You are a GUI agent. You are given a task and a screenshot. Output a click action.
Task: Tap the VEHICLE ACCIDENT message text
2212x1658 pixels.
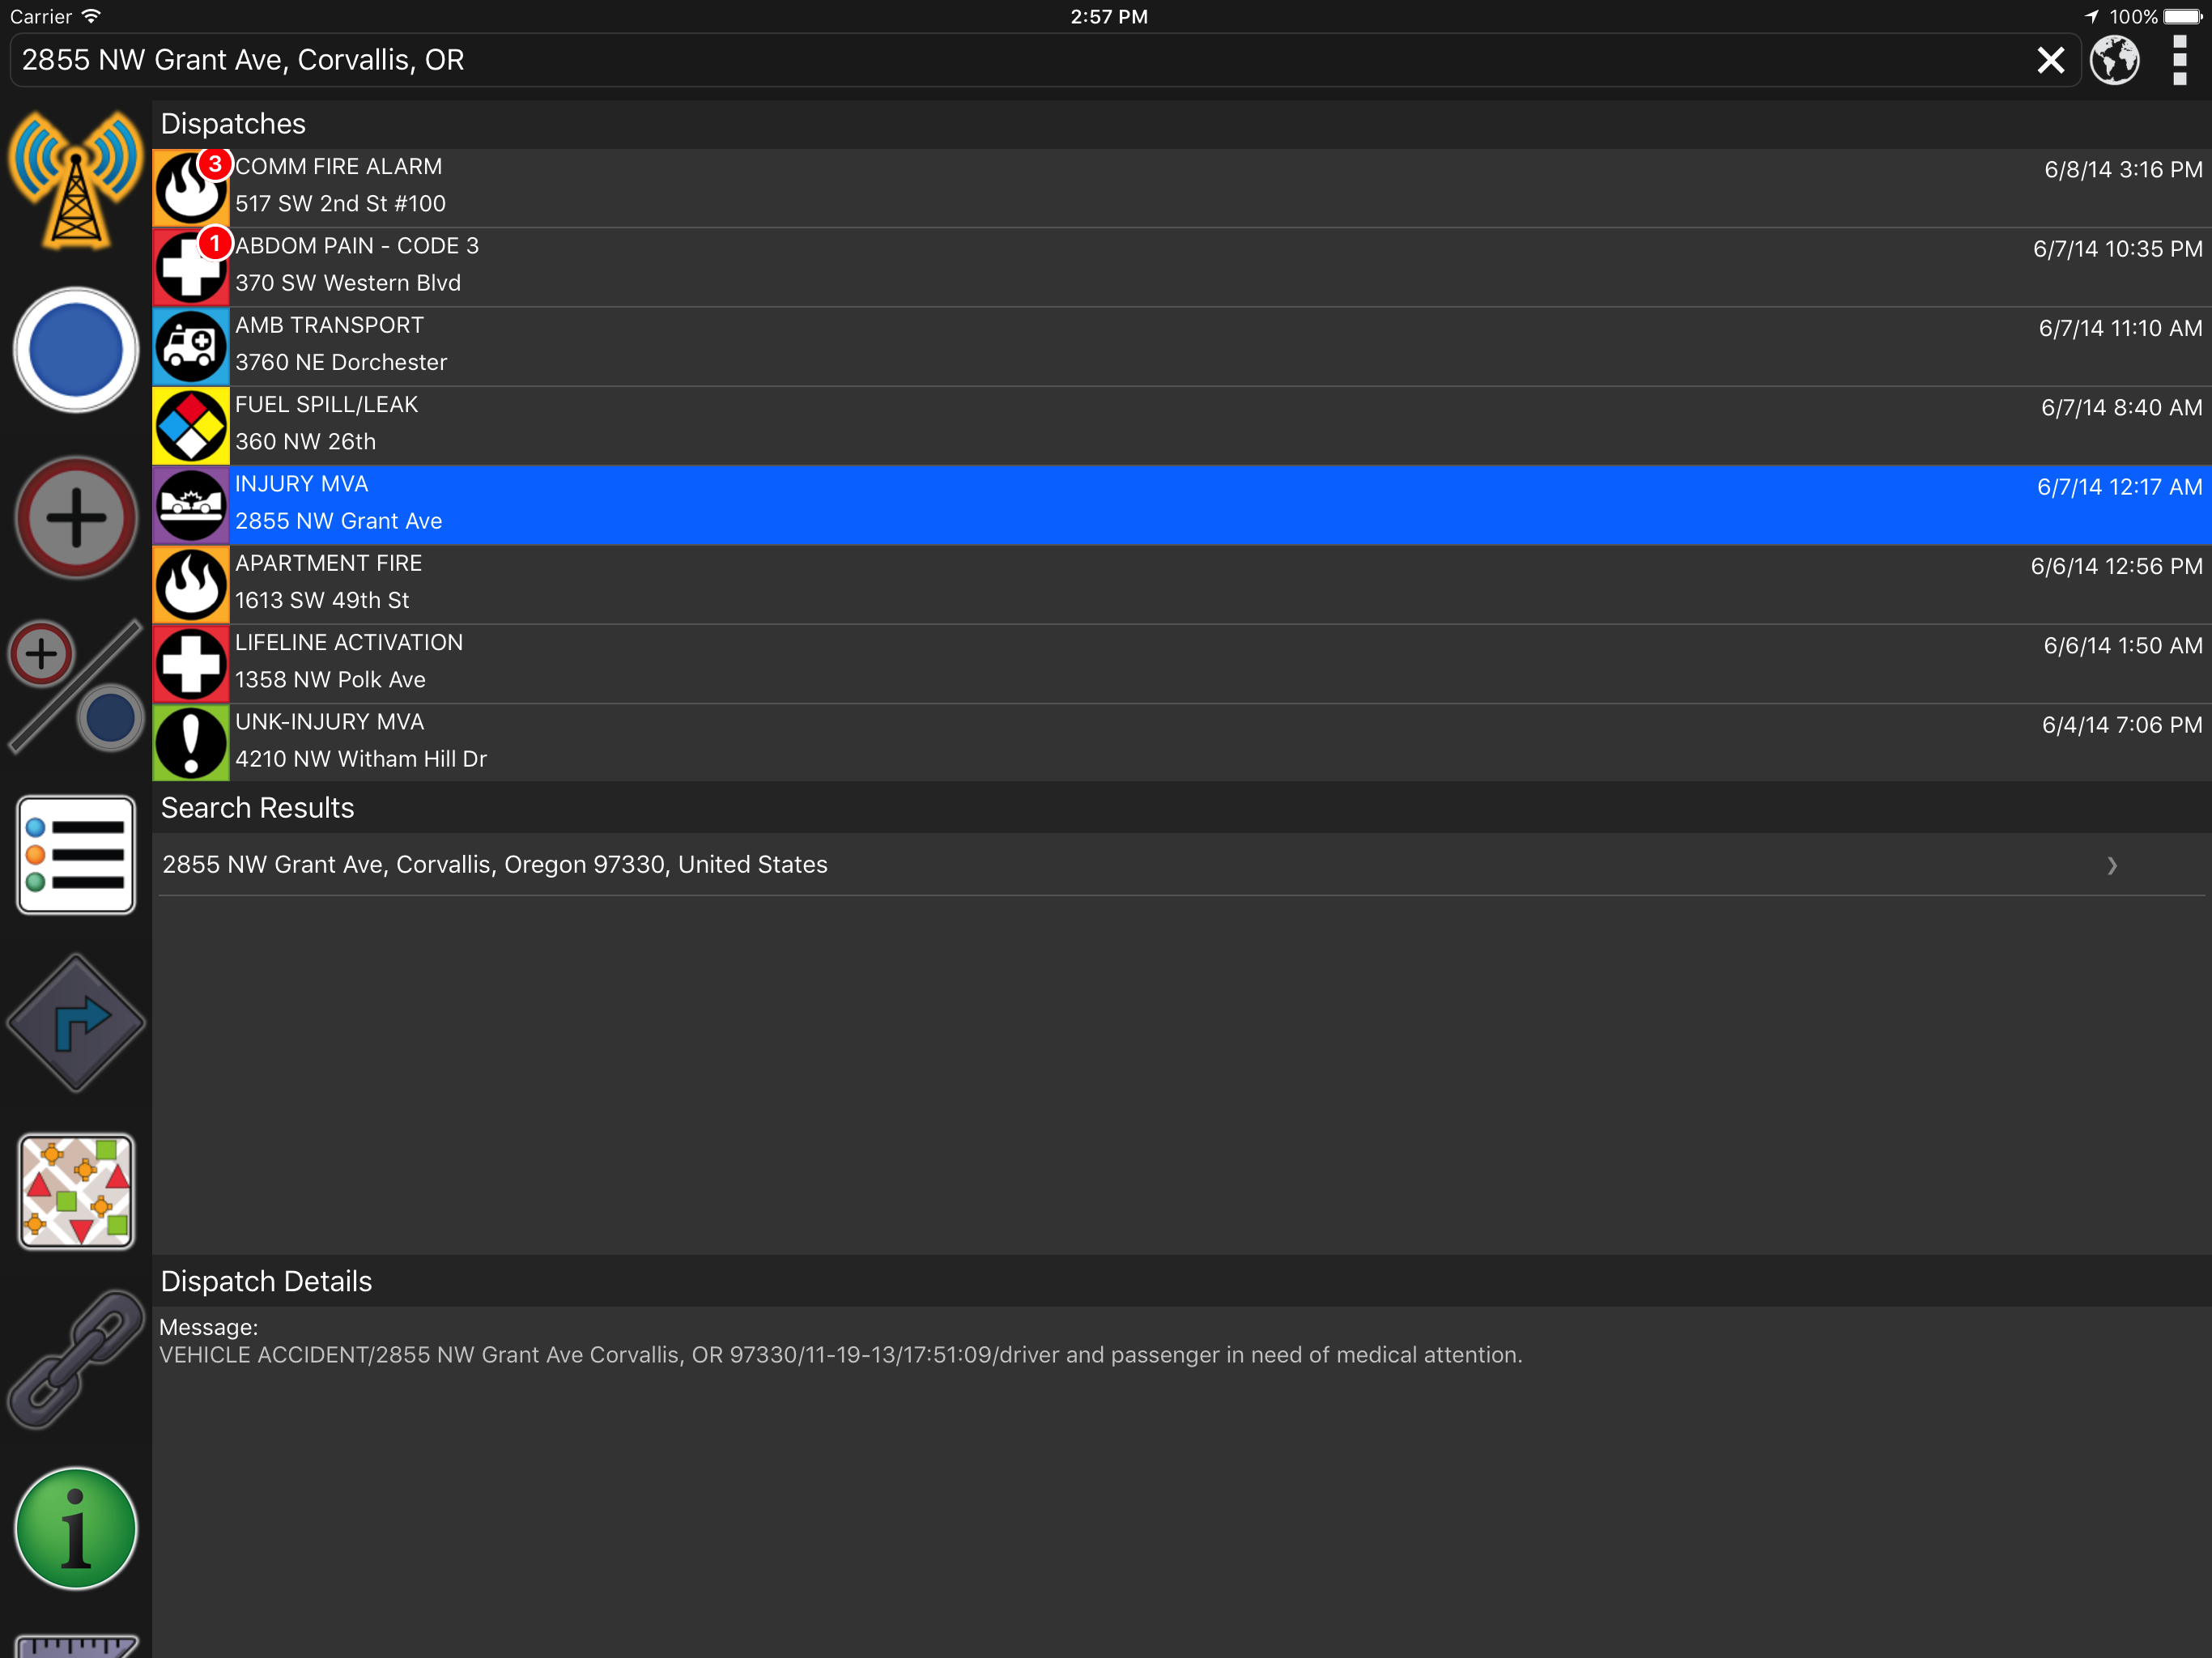click(x=841, y=1355)
